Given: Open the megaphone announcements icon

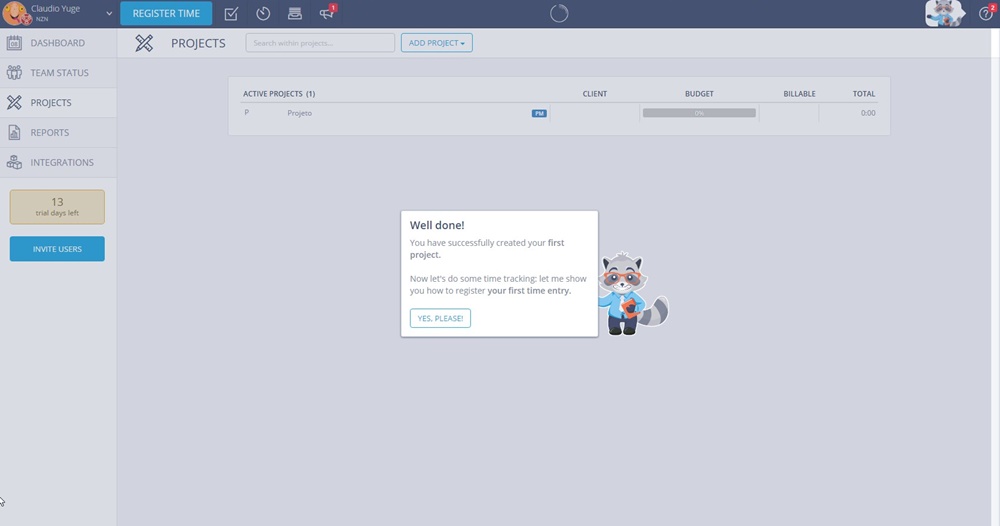Looking at the screenshot, I should coord(326,14).
